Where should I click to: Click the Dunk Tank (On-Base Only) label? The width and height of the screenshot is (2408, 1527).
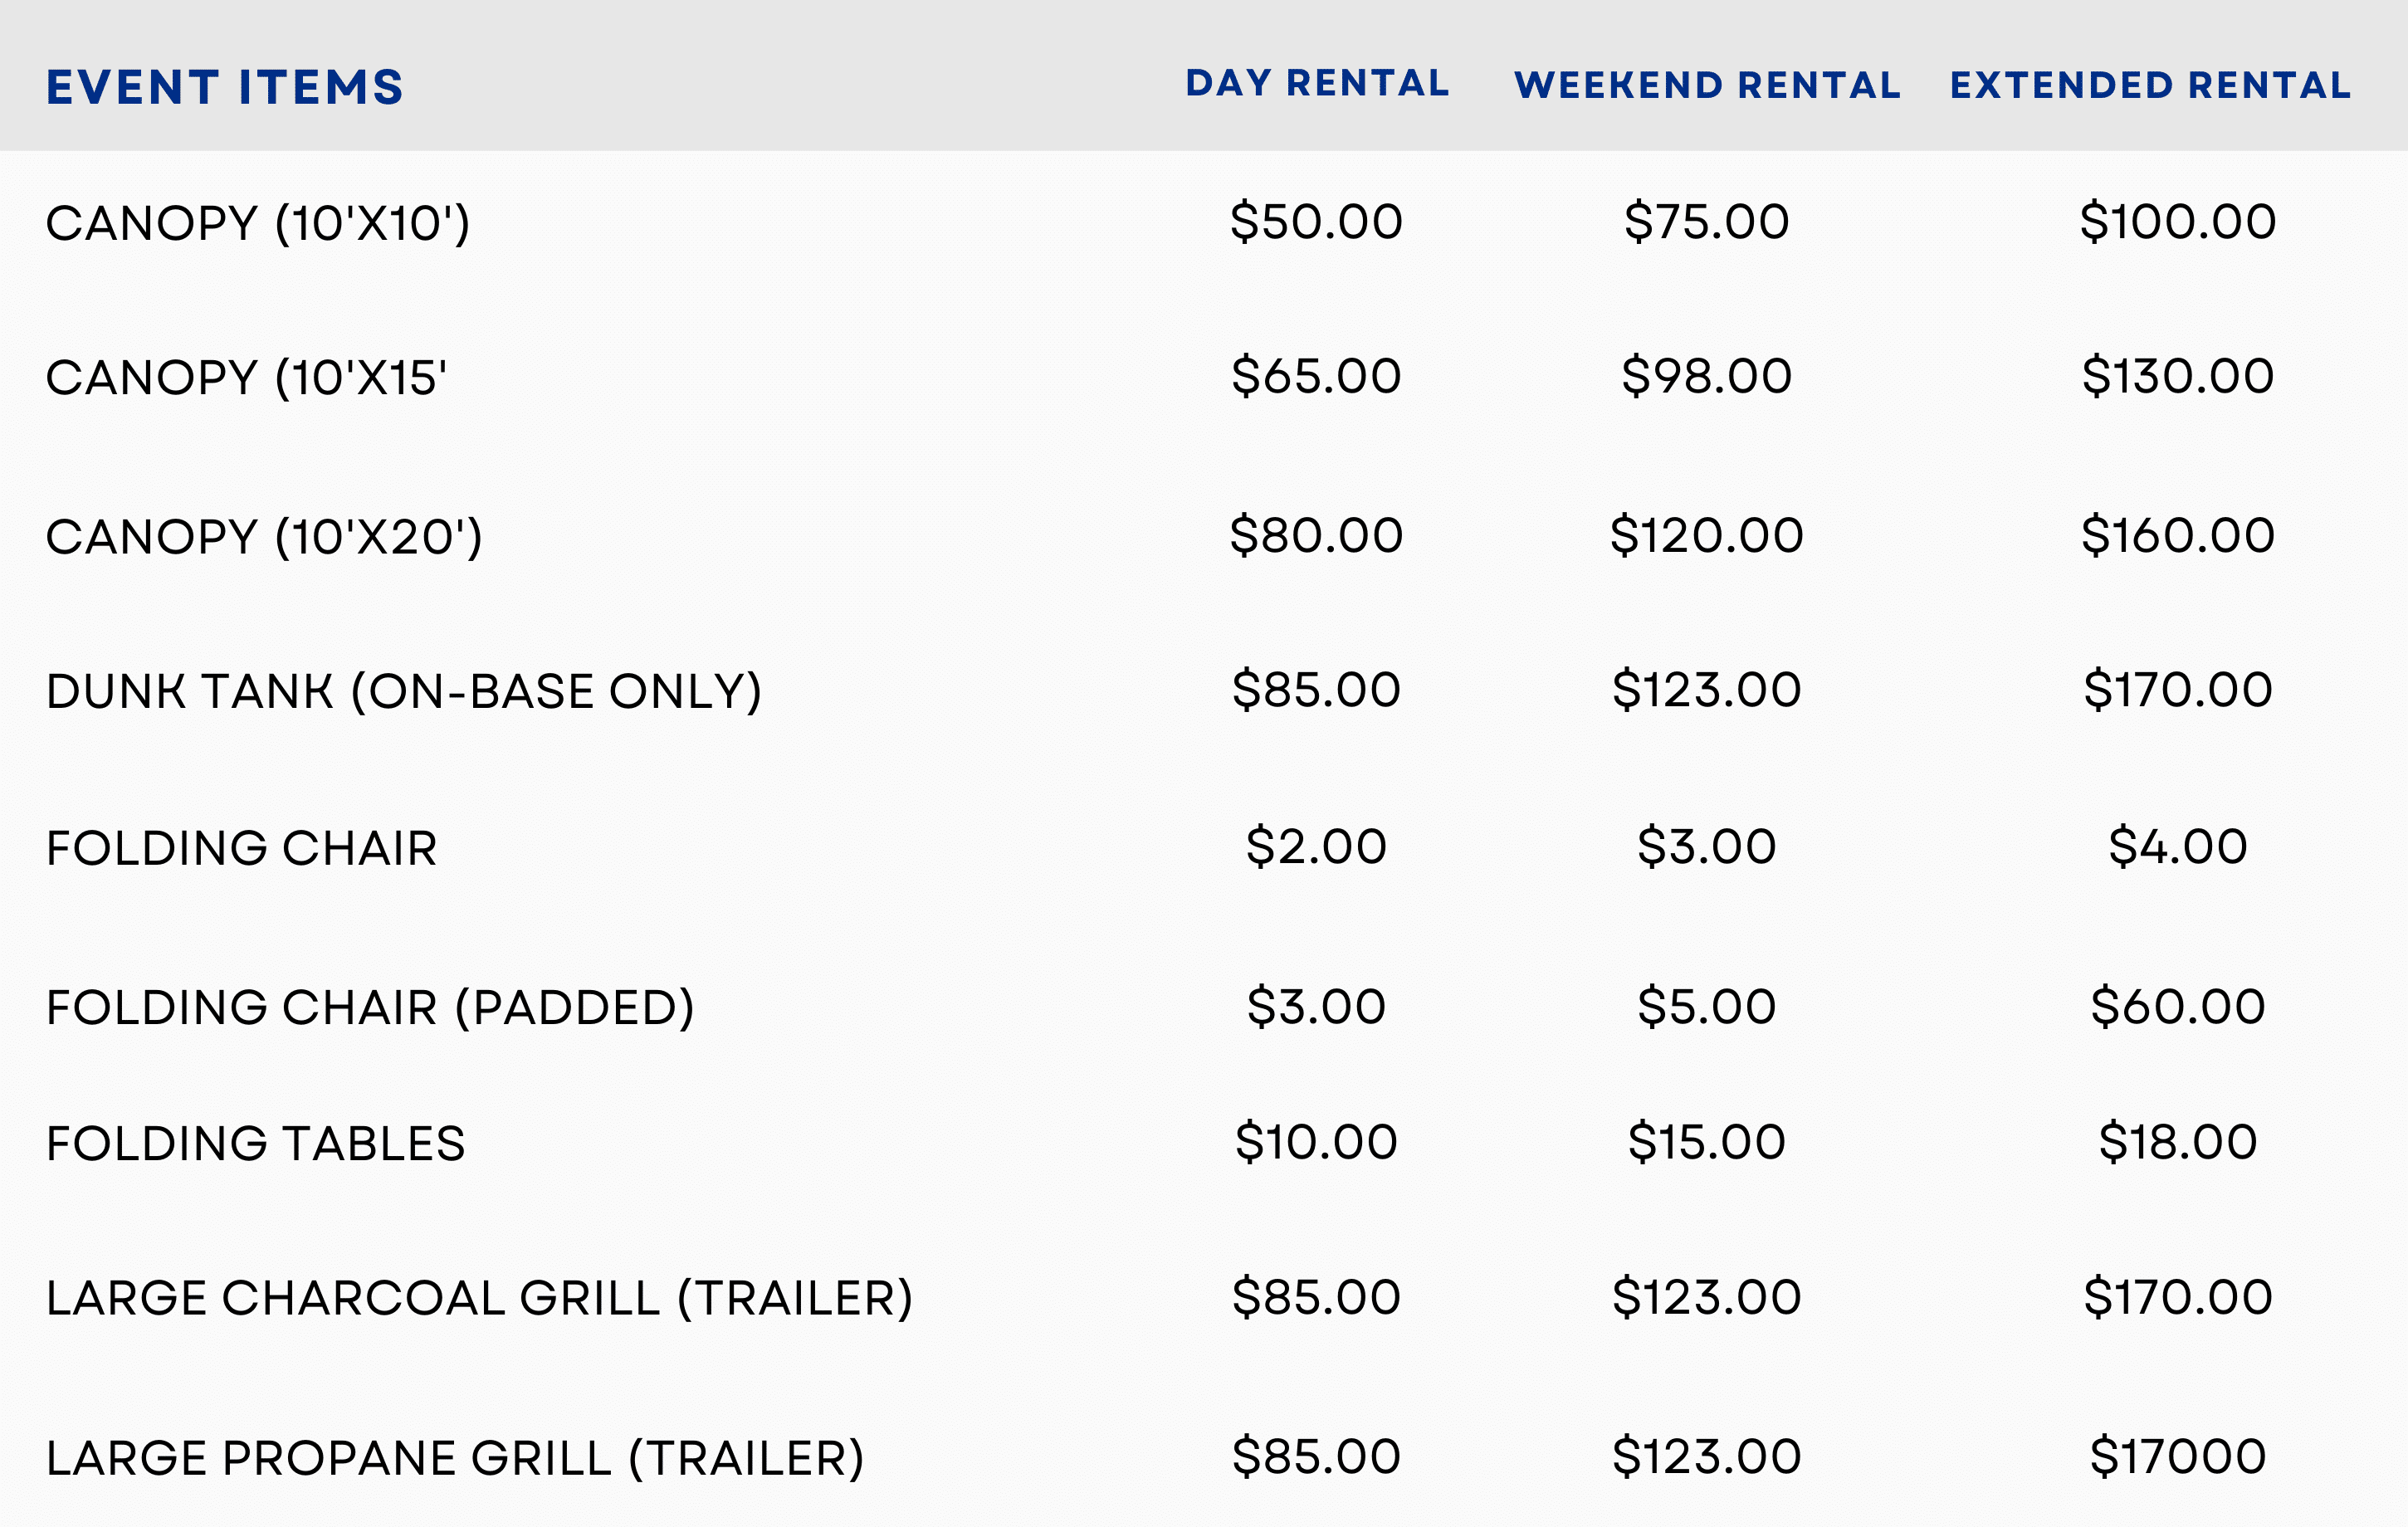pos(404,691)
